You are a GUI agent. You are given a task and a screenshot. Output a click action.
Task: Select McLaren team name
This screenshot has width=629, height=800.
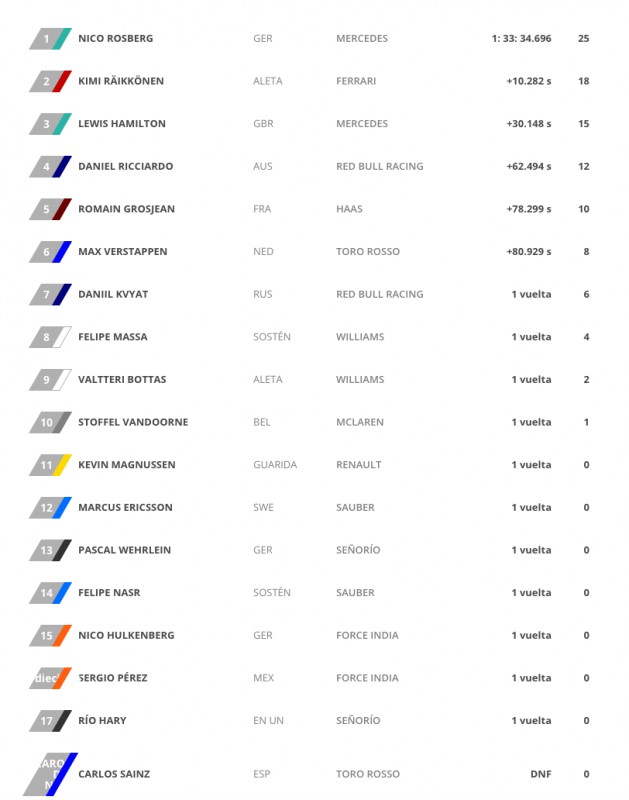tap(360, 422)
